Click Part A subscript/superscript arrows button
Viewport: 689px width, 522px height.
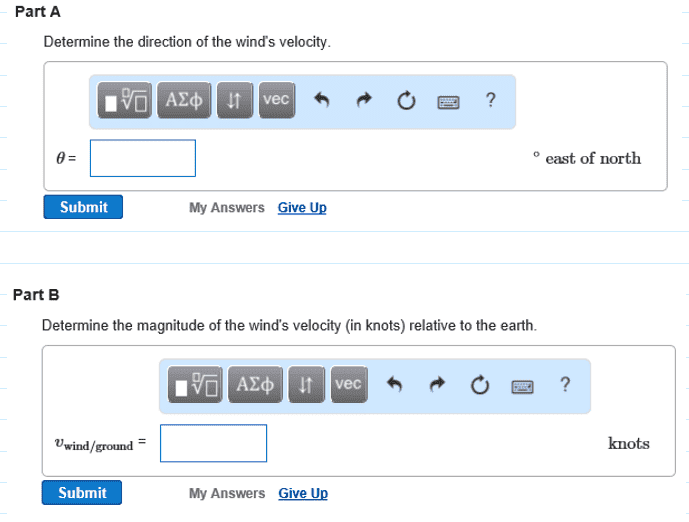[x=235, y=100]
